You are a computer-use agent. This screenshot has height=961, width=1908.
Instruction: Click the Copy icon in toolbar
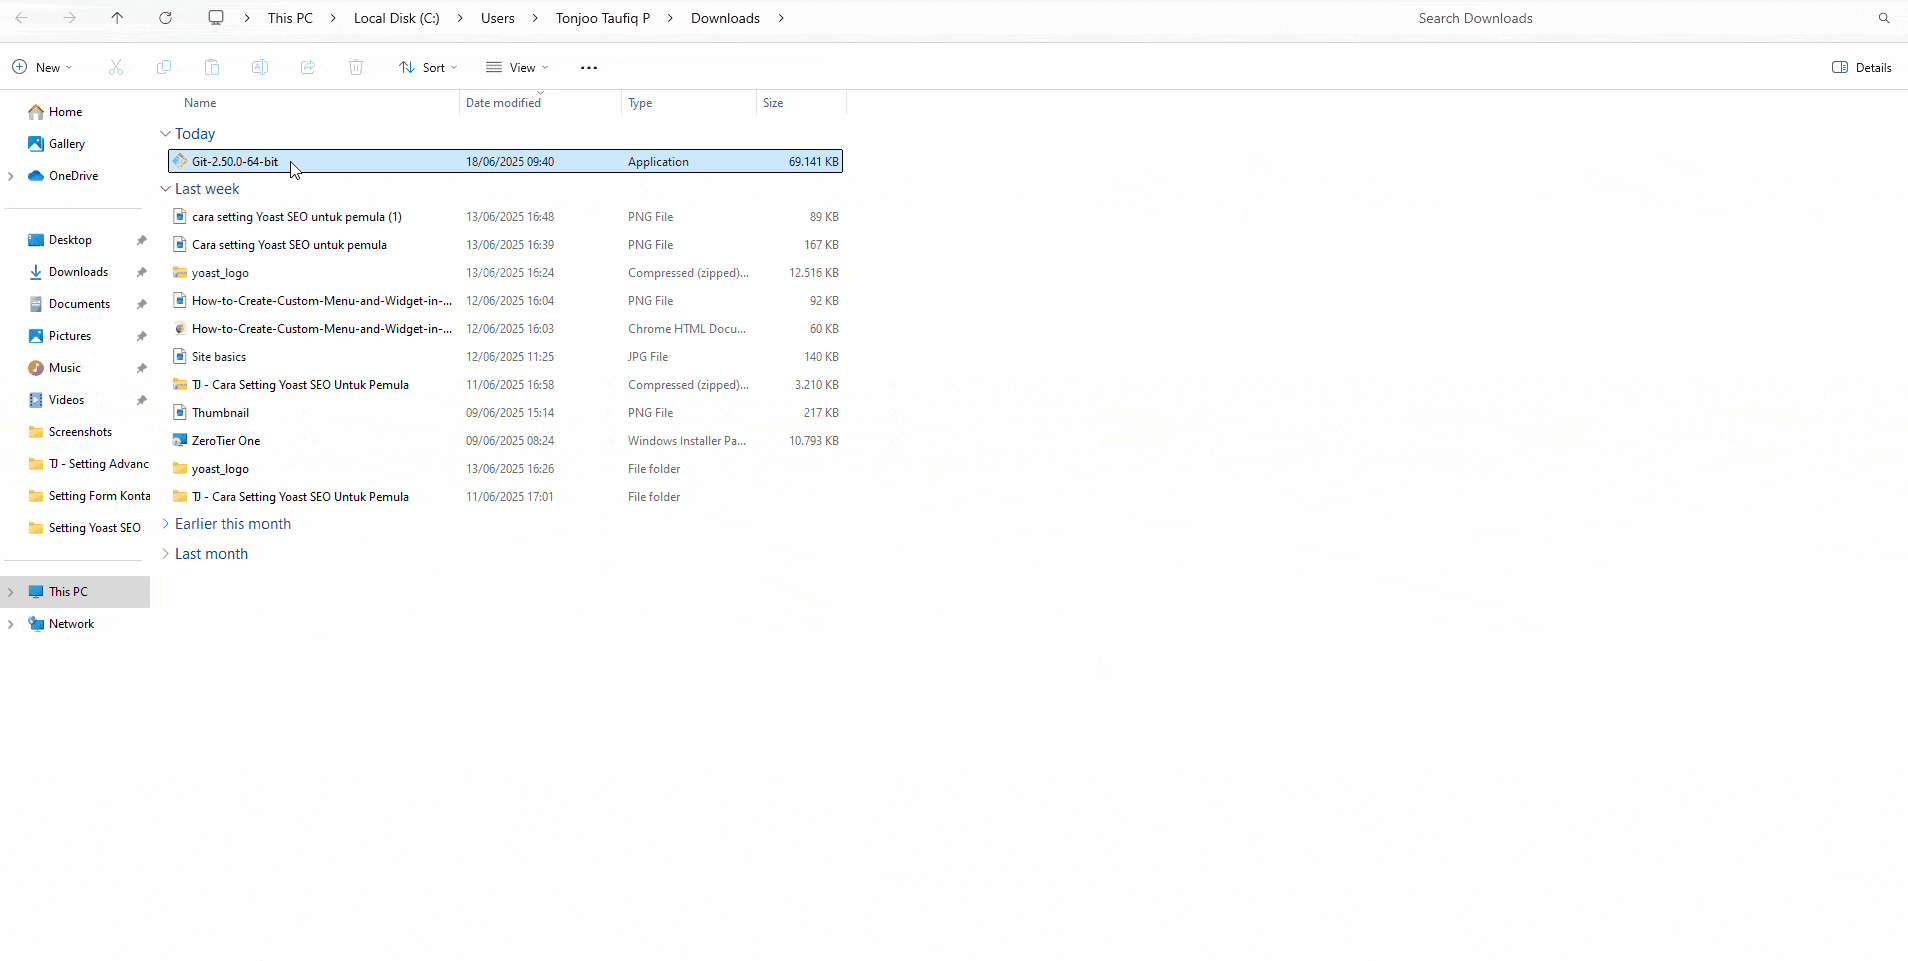point(164,67)
